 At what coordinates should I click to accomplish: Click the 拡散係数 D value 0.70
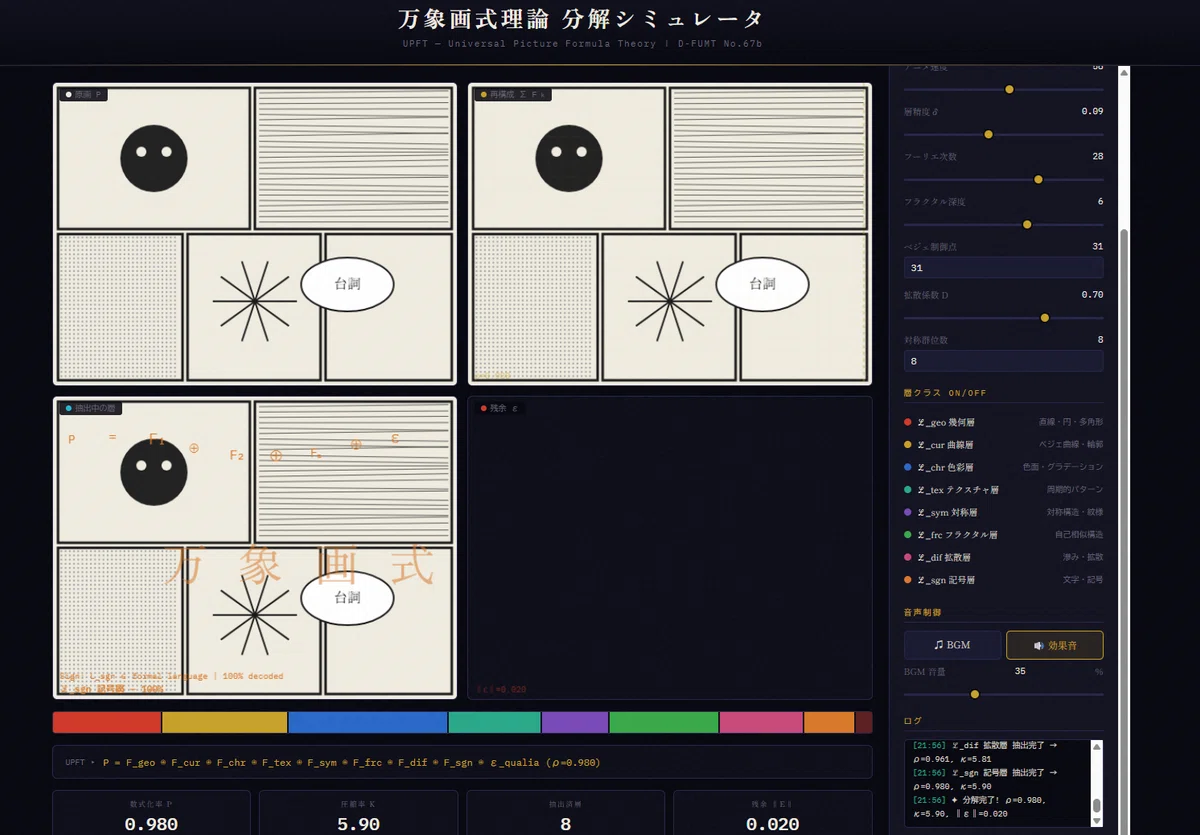click(1092, 295)
